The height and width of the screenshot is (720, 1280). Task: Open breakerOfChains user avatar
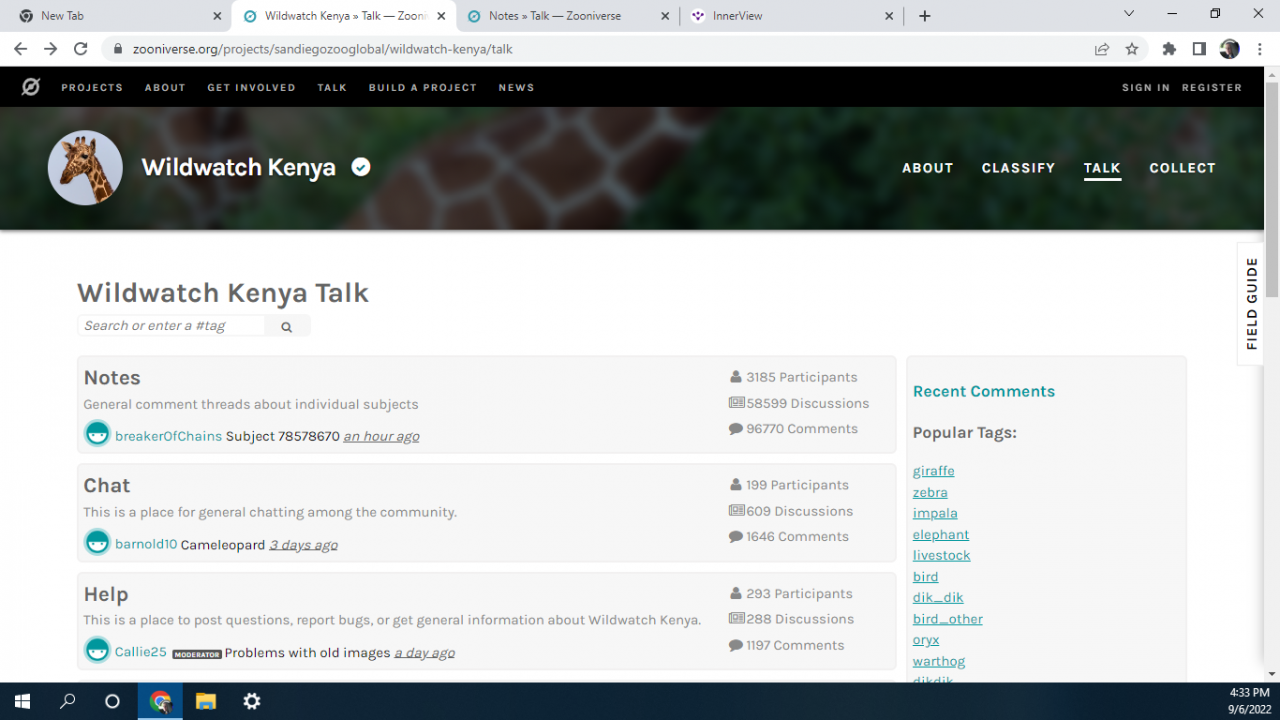pyautogui.click(x=97, y=433)
